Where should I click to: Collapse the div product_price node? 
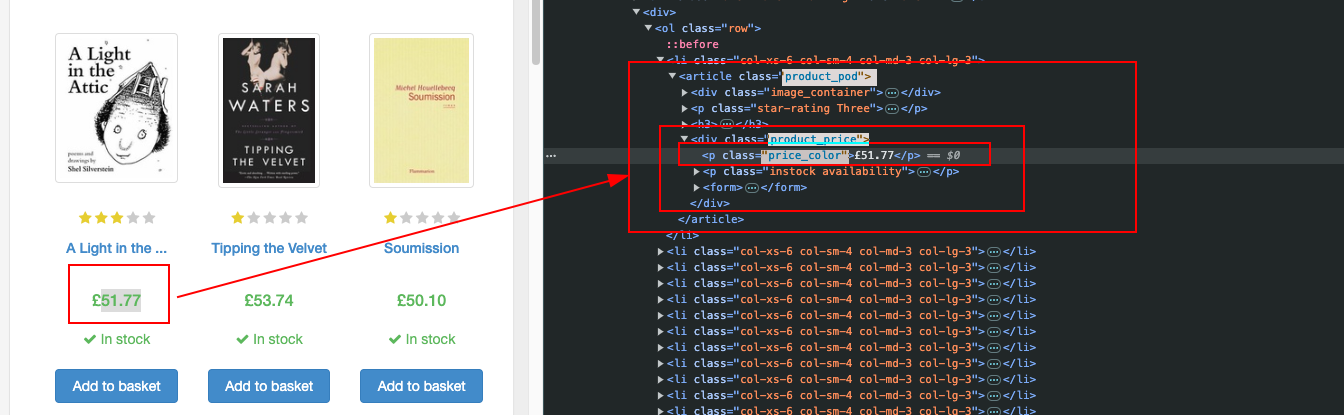[x=685, y=140]
